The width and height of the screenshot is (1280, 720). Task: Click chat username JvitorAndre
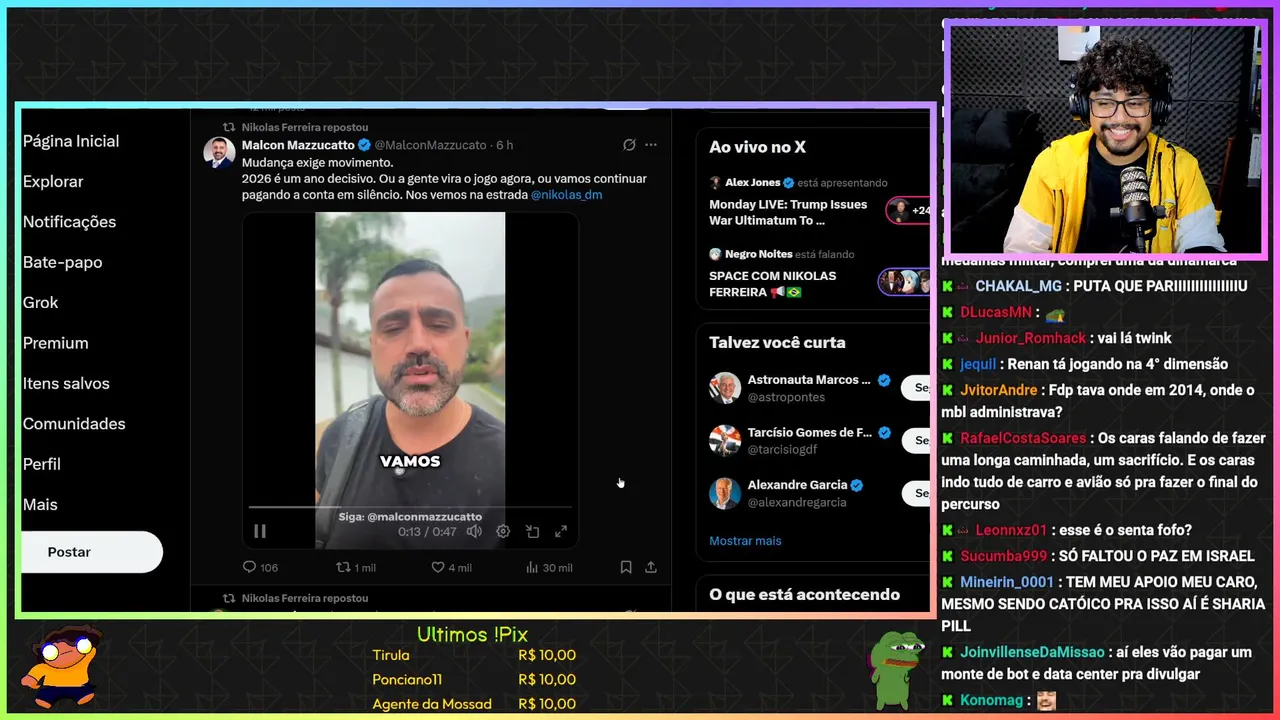tap(999, 390)
